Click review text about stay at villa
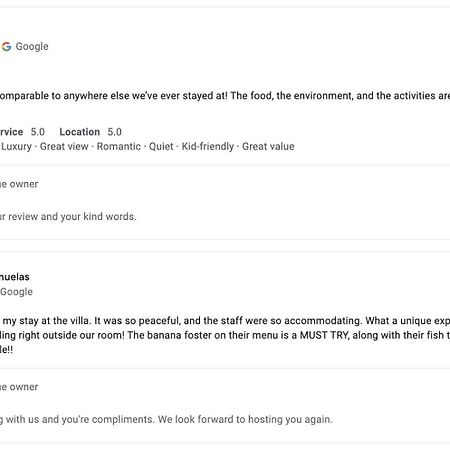This screenshot has width=450, height=450. pyautogui.click(x=225, y=321)
